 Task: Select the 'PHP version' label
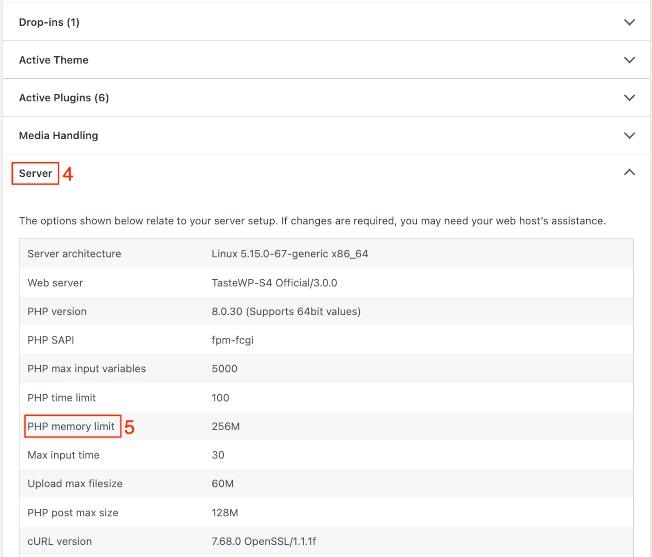coord(57,311)
